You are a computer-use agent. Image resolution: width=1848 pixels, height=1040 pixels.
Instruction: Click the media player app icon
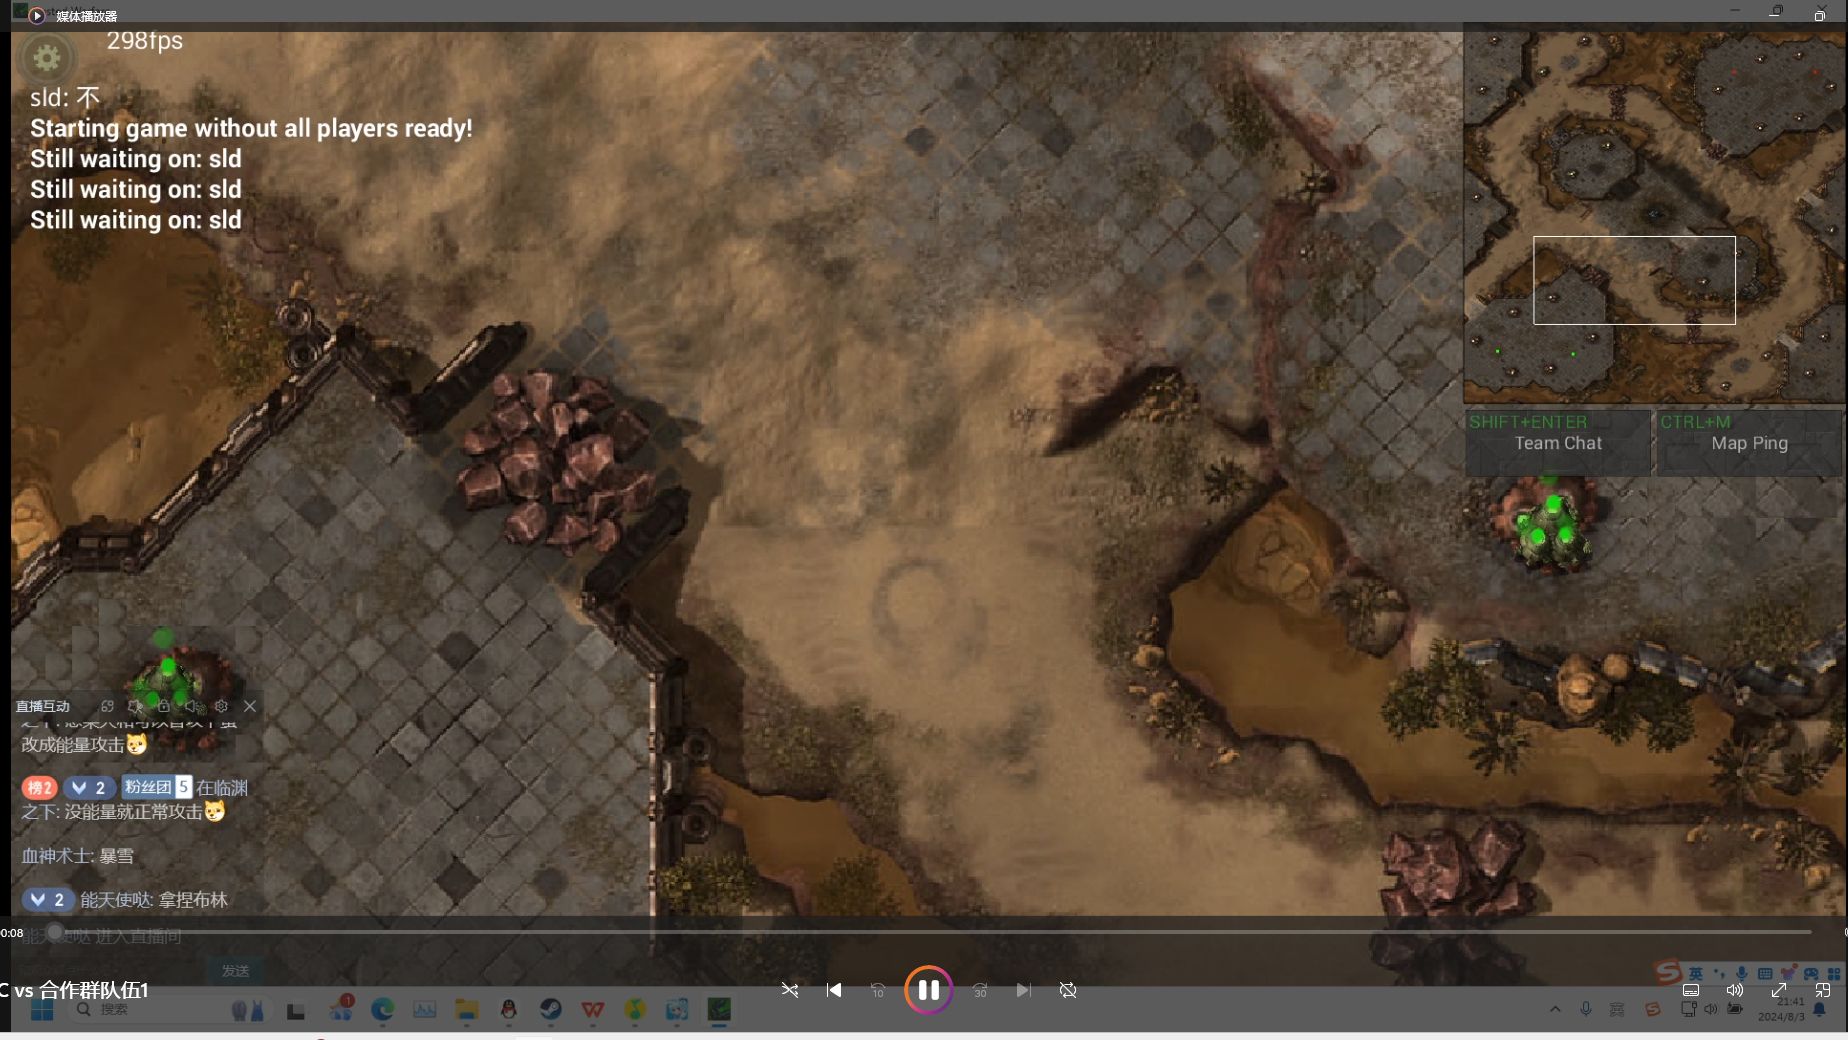(x=37, y=15)
